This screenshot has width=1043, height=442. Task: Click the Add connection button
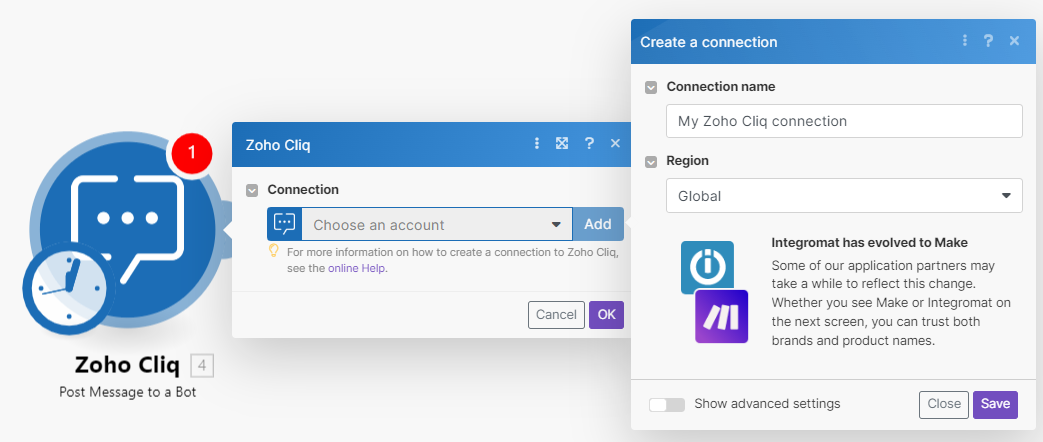pyautogui.click(x=598, y=224)
